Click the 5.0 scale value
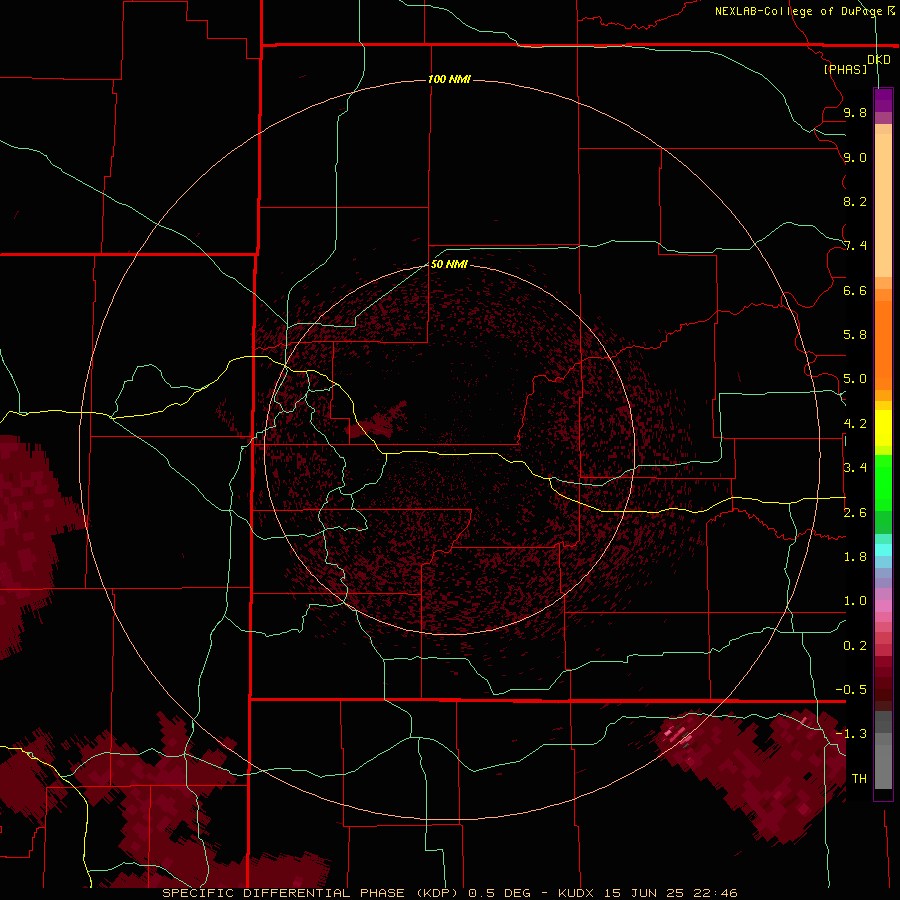 (x=855, y=379)
